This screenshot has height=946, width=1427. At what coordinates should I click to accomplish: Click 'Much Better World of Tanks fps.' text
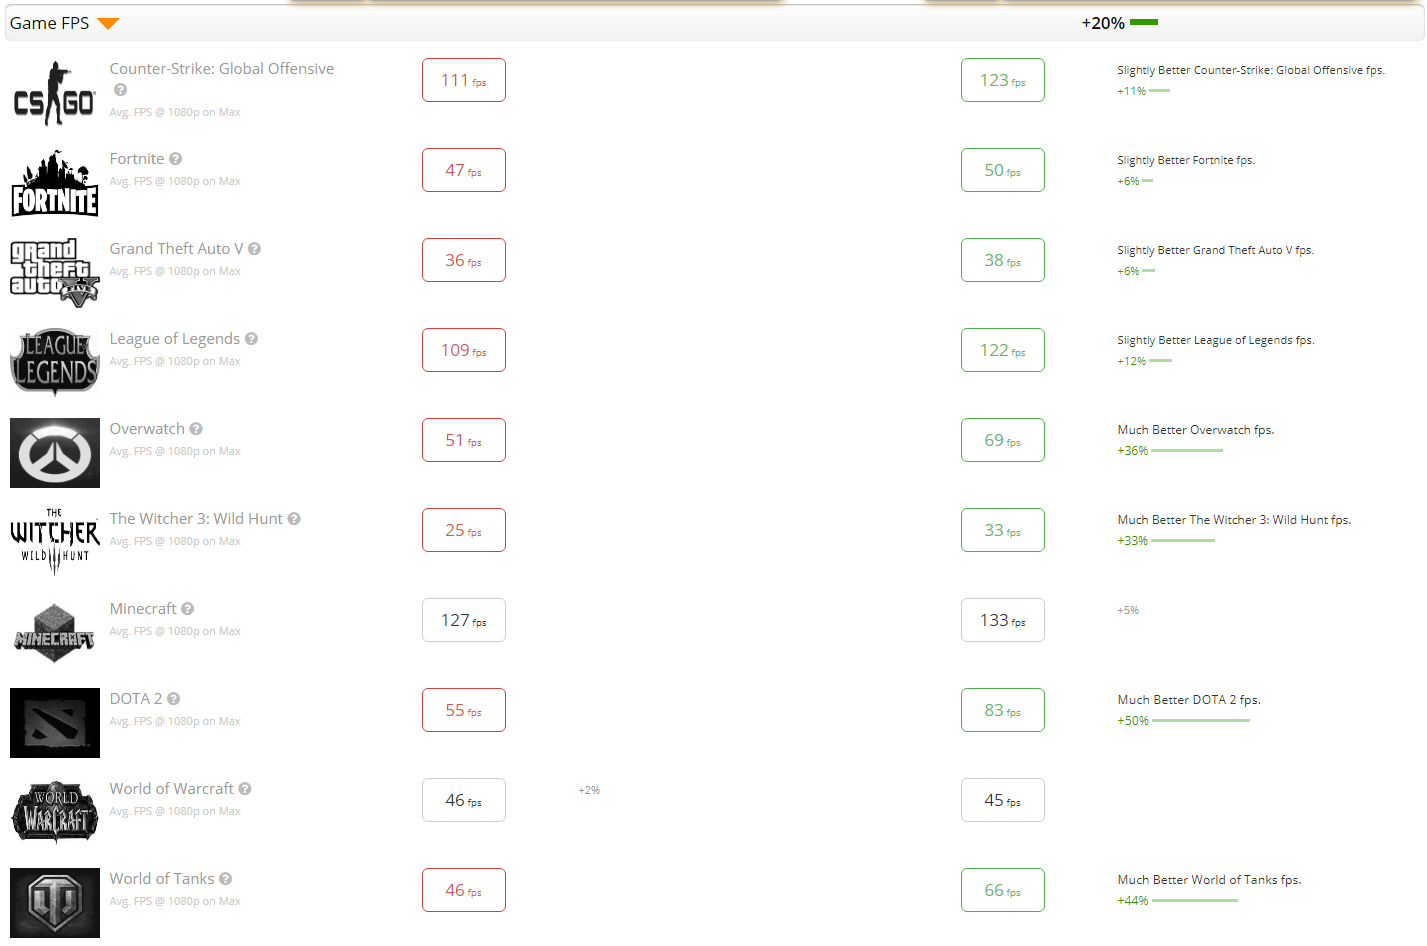(1209, 880)
